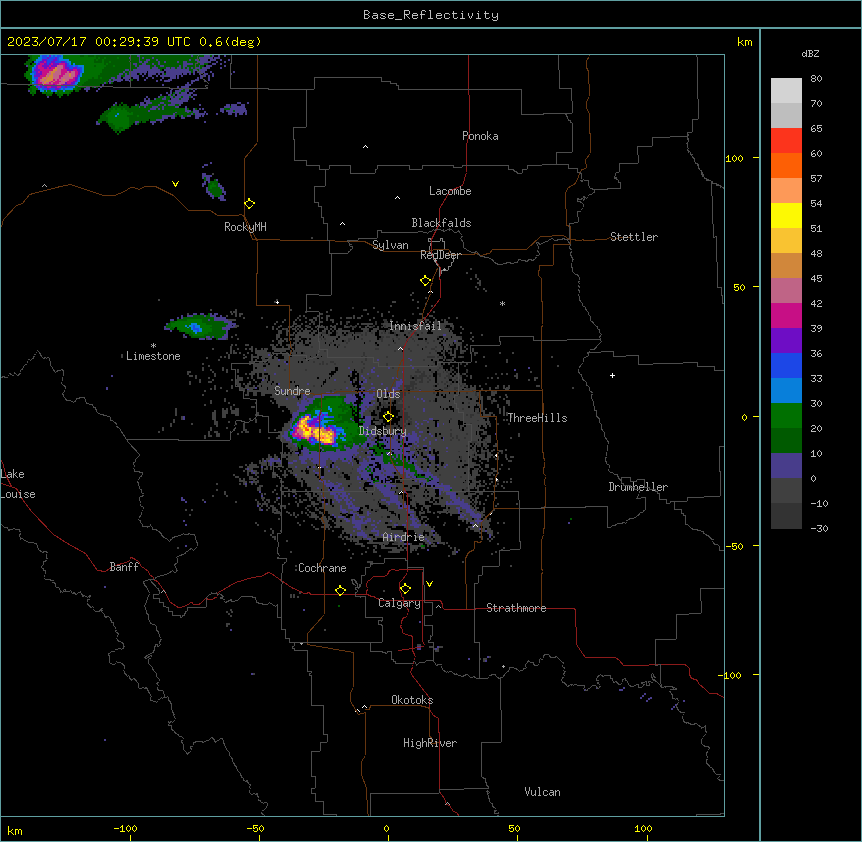Screen dimensions: 862x842
Task: Click the RockyMH label
Action: (245, 227)
